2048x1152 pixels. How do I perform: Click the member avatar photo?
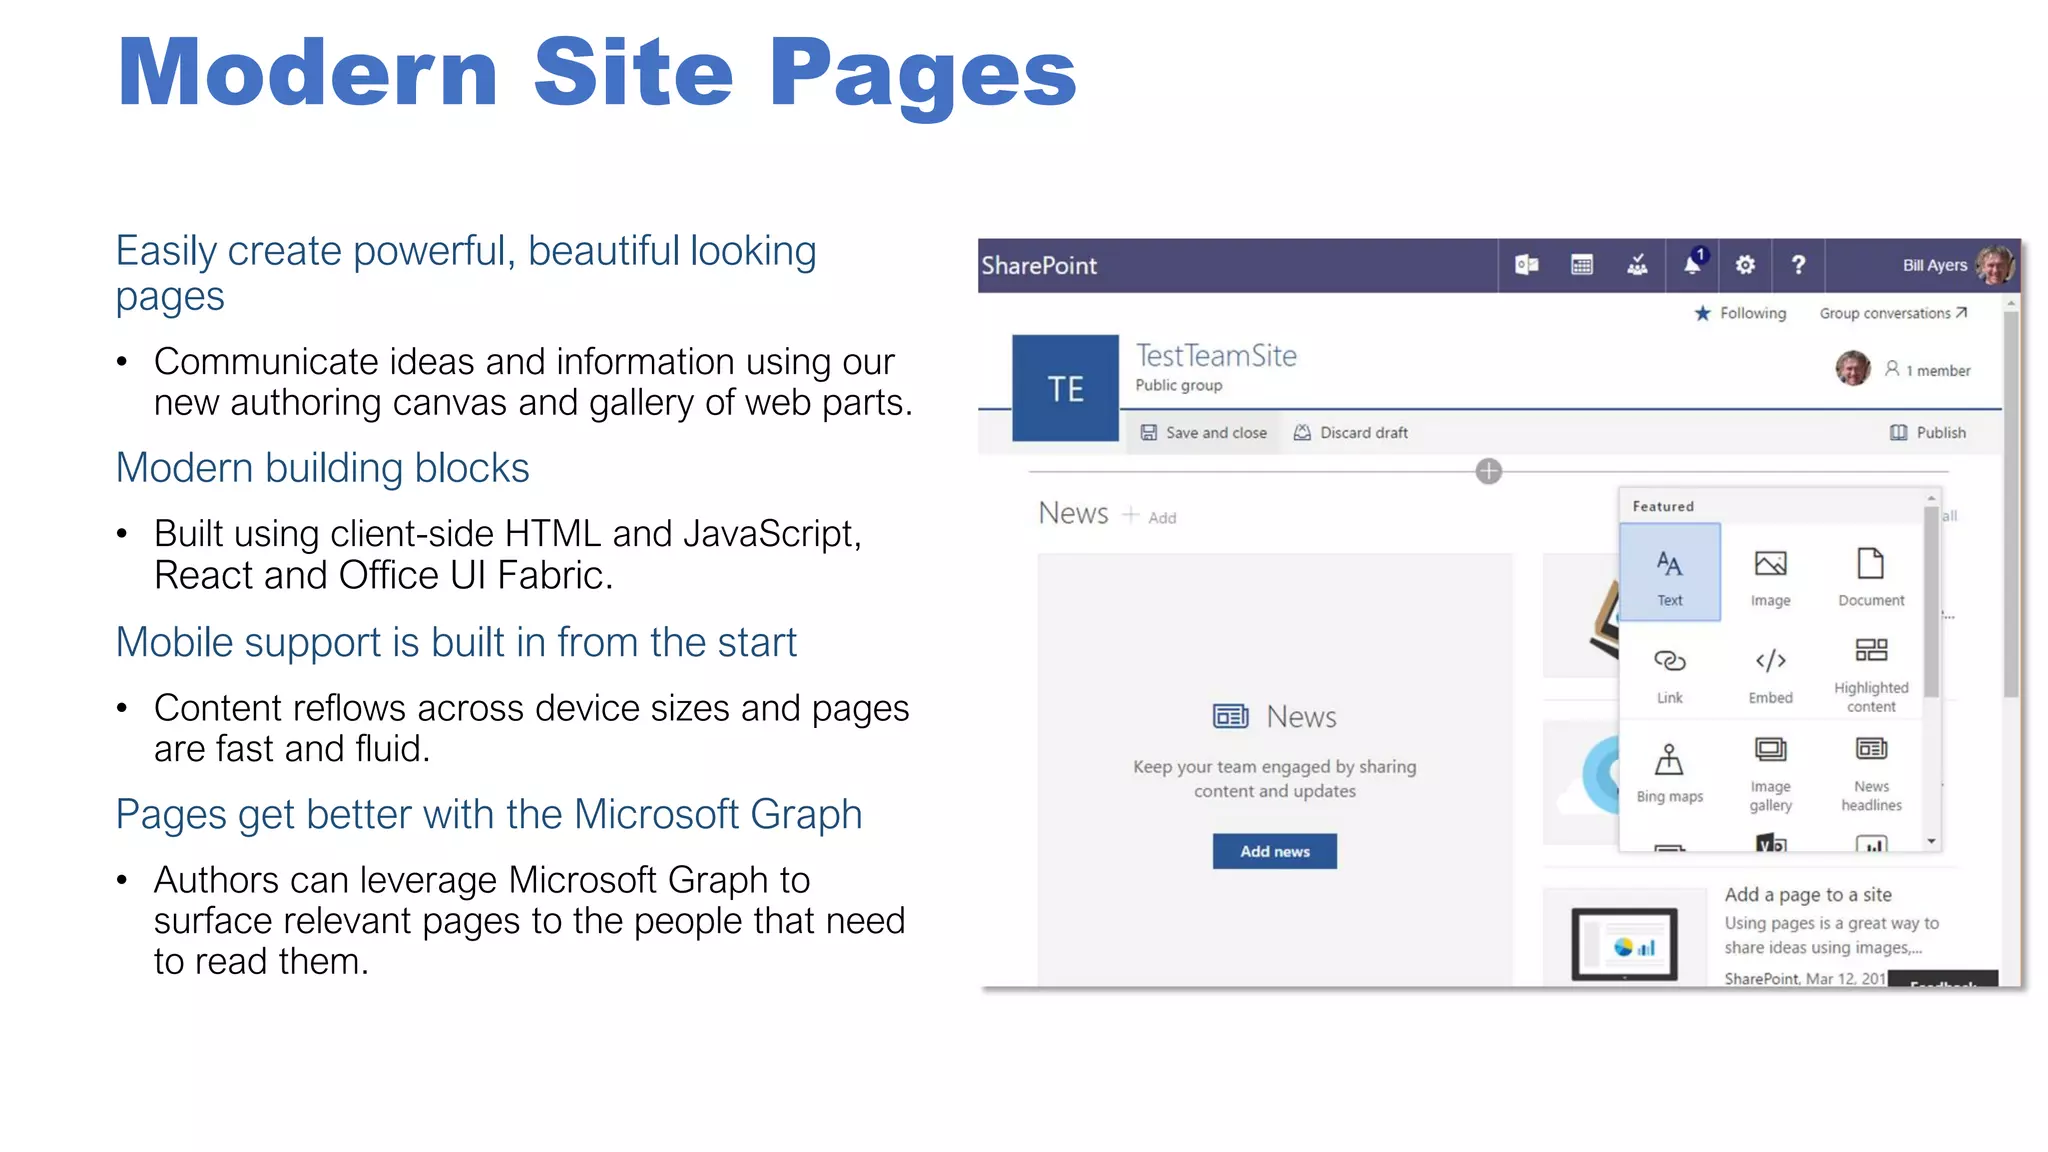pyautogui.click(x=1852, y=368)
